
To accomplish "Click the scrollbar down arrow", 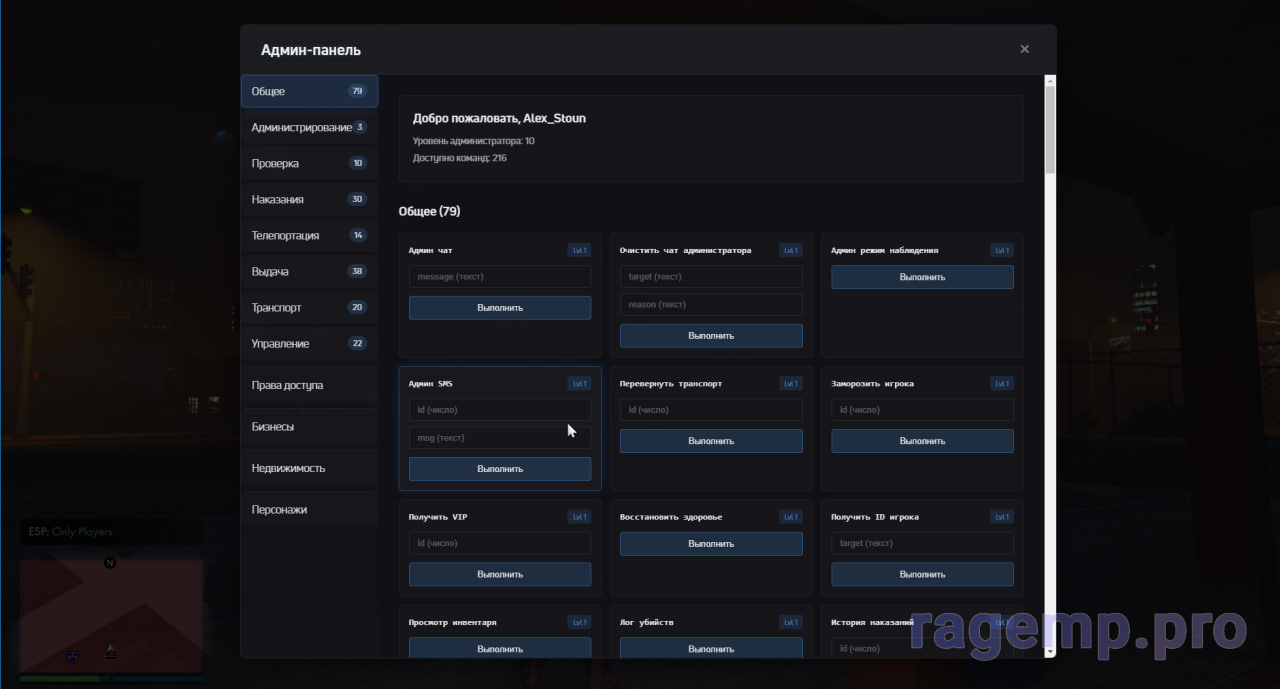I will point(1050,651).
